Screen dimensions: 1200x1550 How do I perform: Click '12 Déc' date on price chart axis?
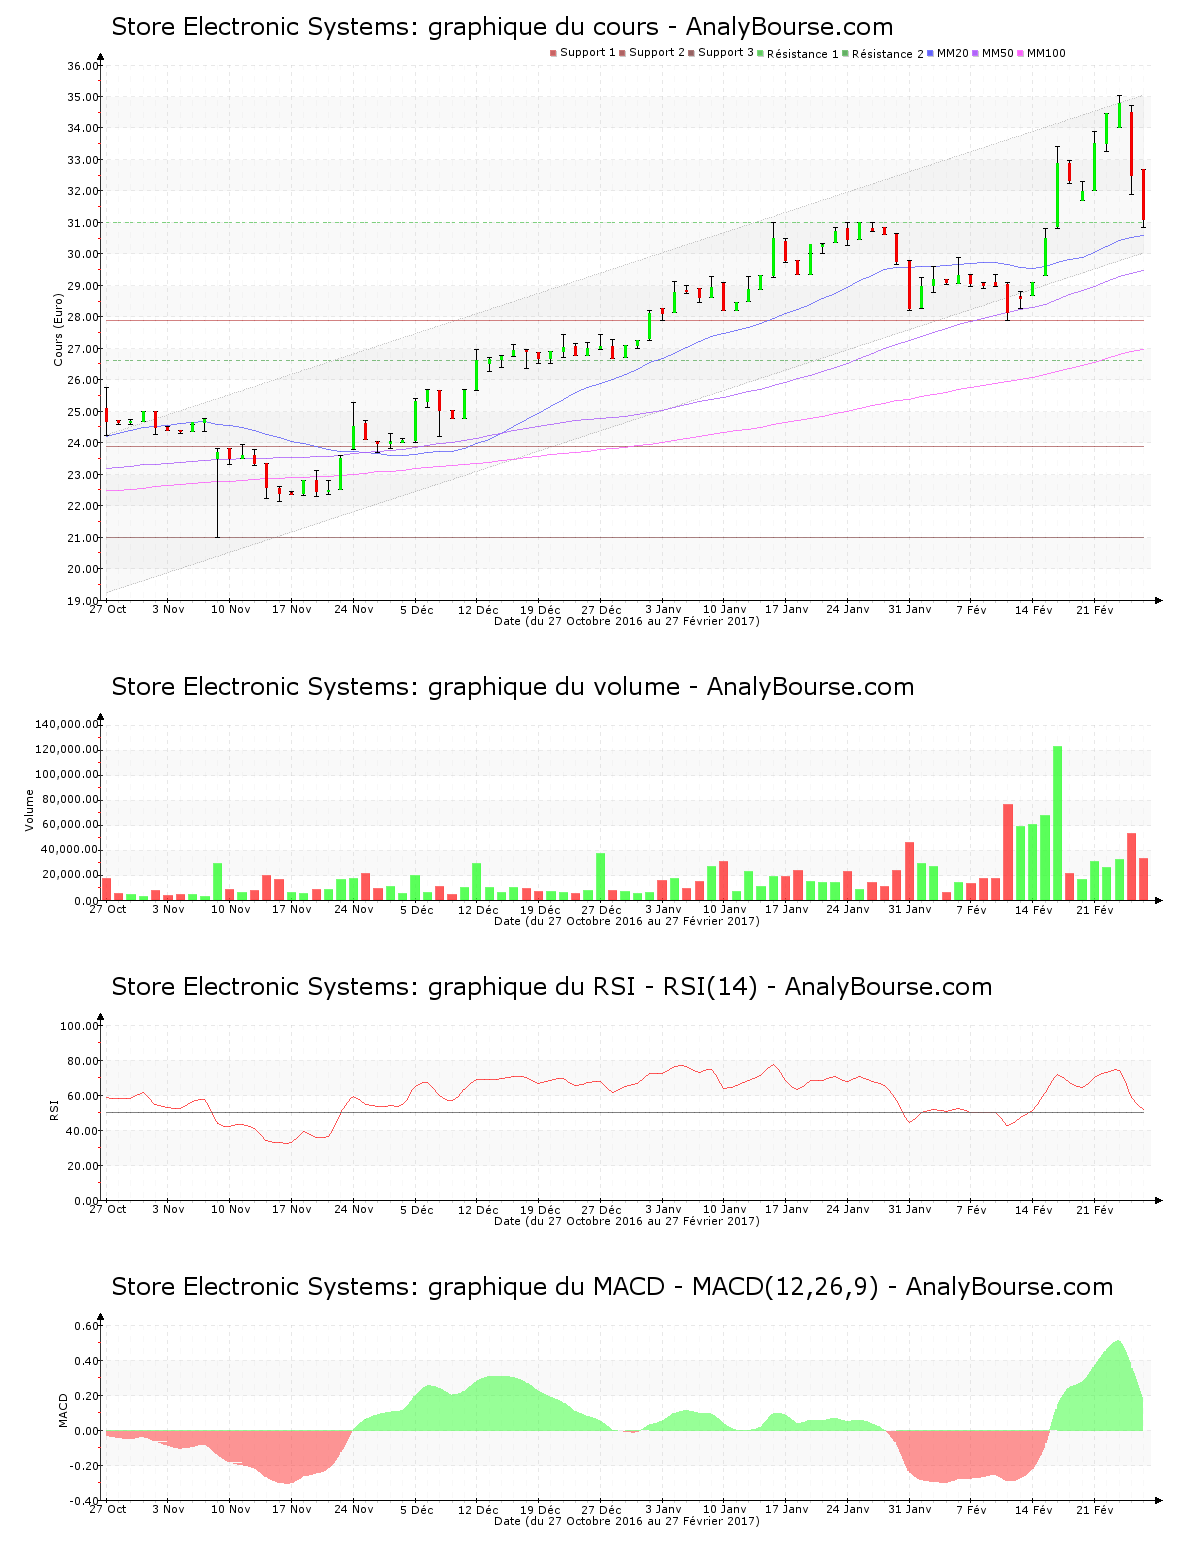tap(478, 609)
